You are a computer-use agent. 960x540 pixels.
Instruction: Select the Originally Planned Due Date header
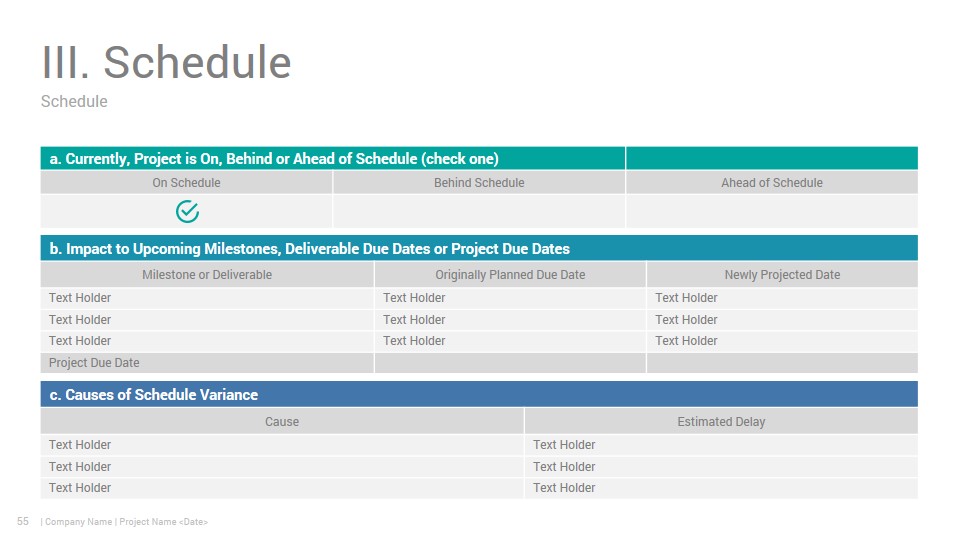pyautogui.click(x=510, y=274)
